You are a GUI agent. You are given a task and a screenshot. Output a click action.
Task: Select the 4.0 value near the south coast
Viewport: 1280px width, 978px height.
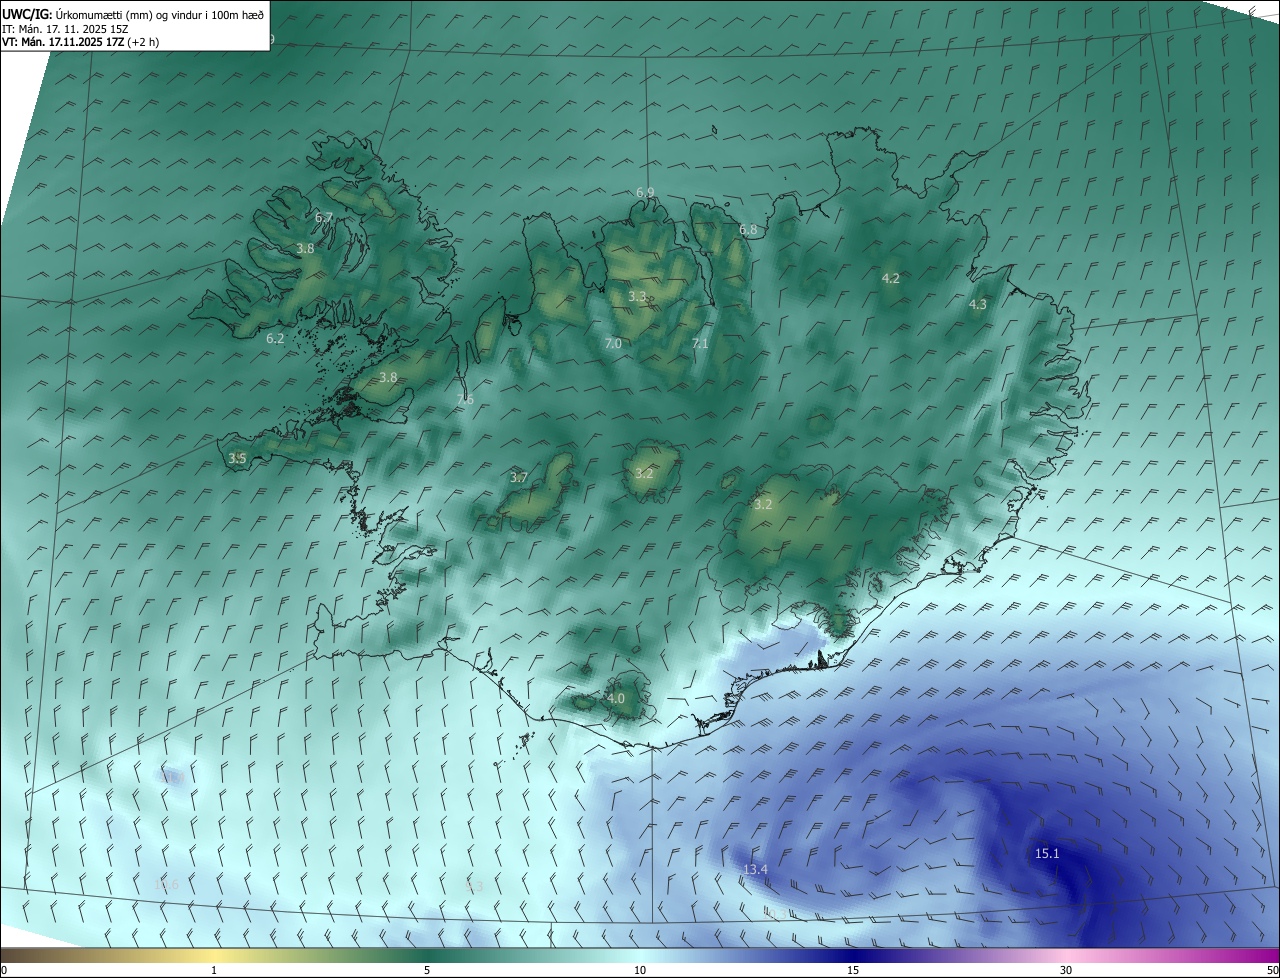click(616, 698)
